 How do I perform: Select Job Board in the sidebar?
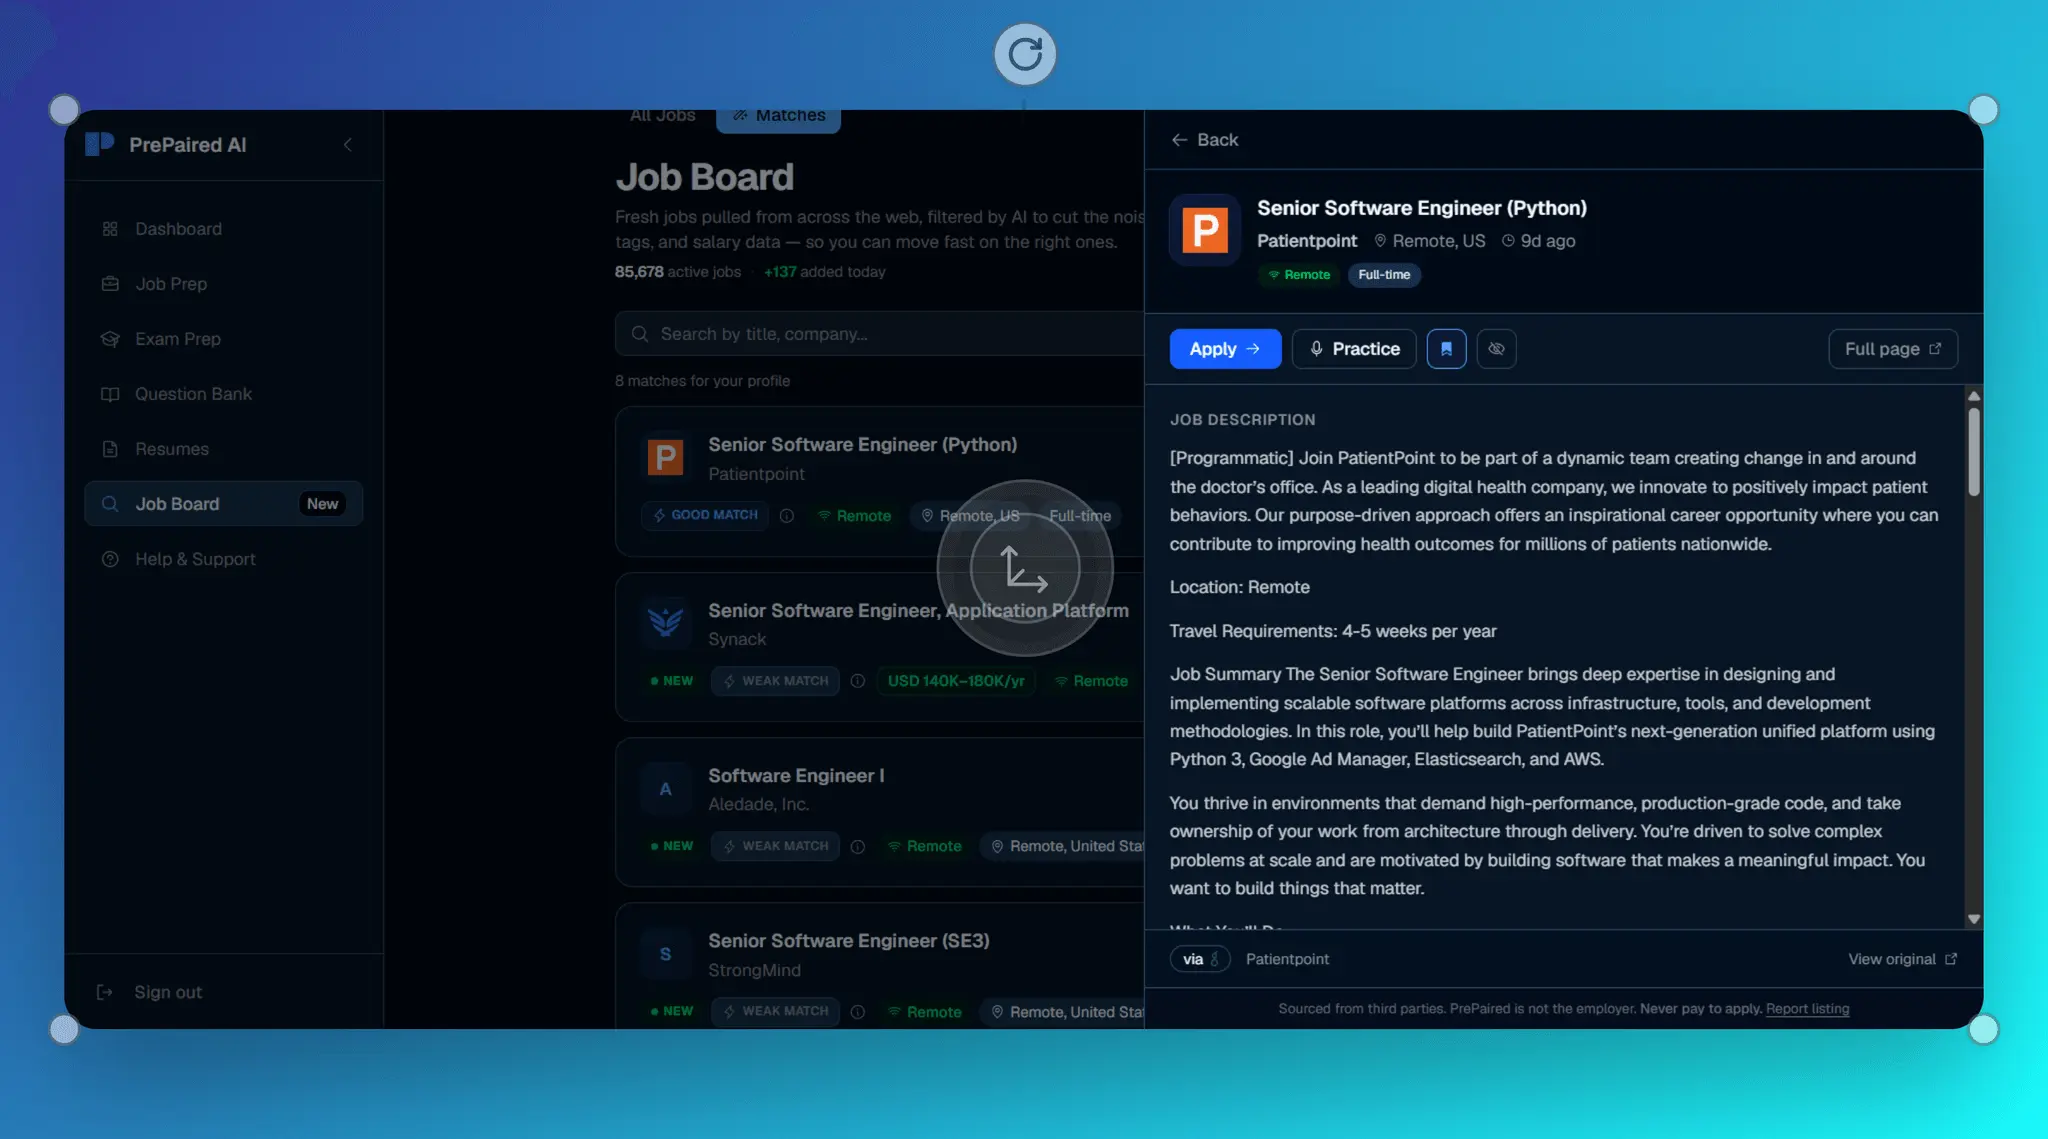click(224, 504)
